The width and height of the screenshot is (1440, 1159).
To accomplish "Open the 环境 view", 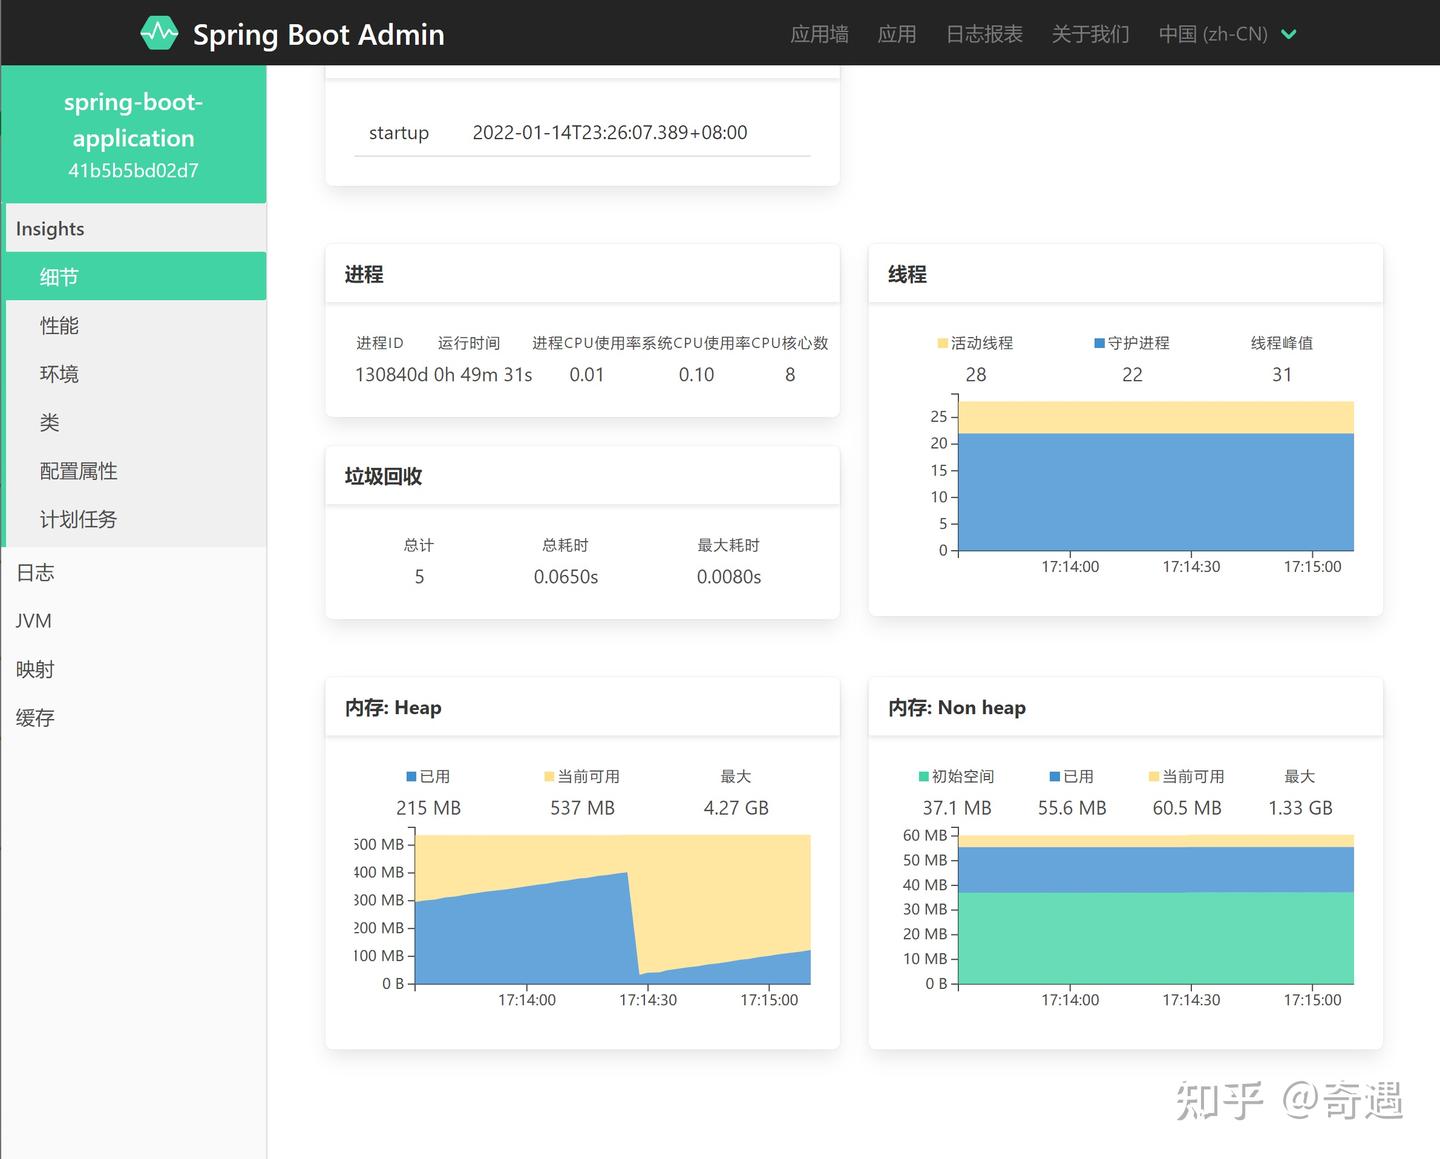I will coord(58,374).
